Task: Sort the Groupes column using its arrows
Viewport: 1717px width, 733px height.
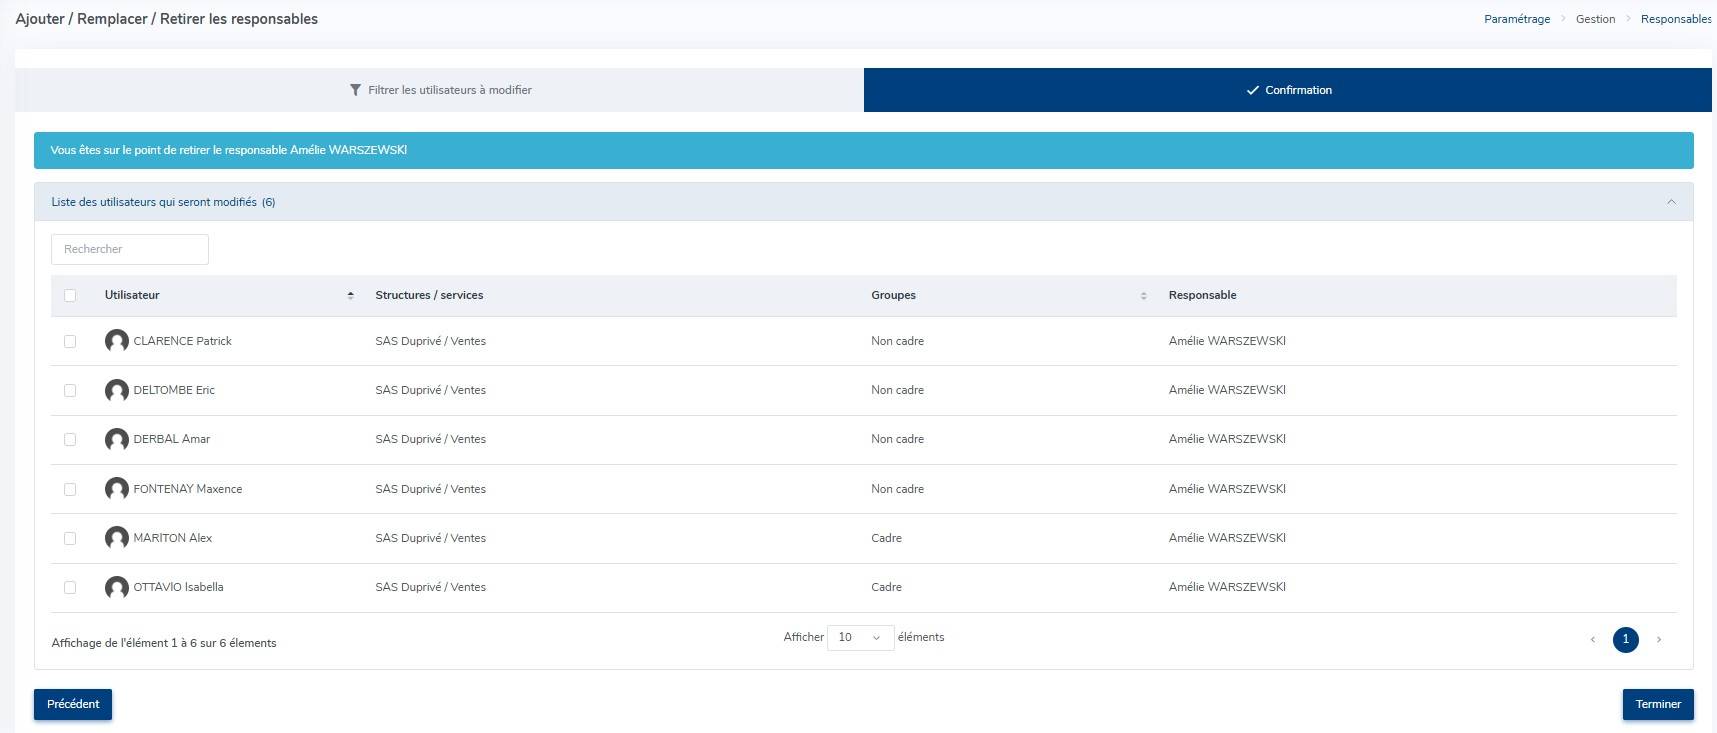Action: pyautogui.click(x=1143, y=296)
